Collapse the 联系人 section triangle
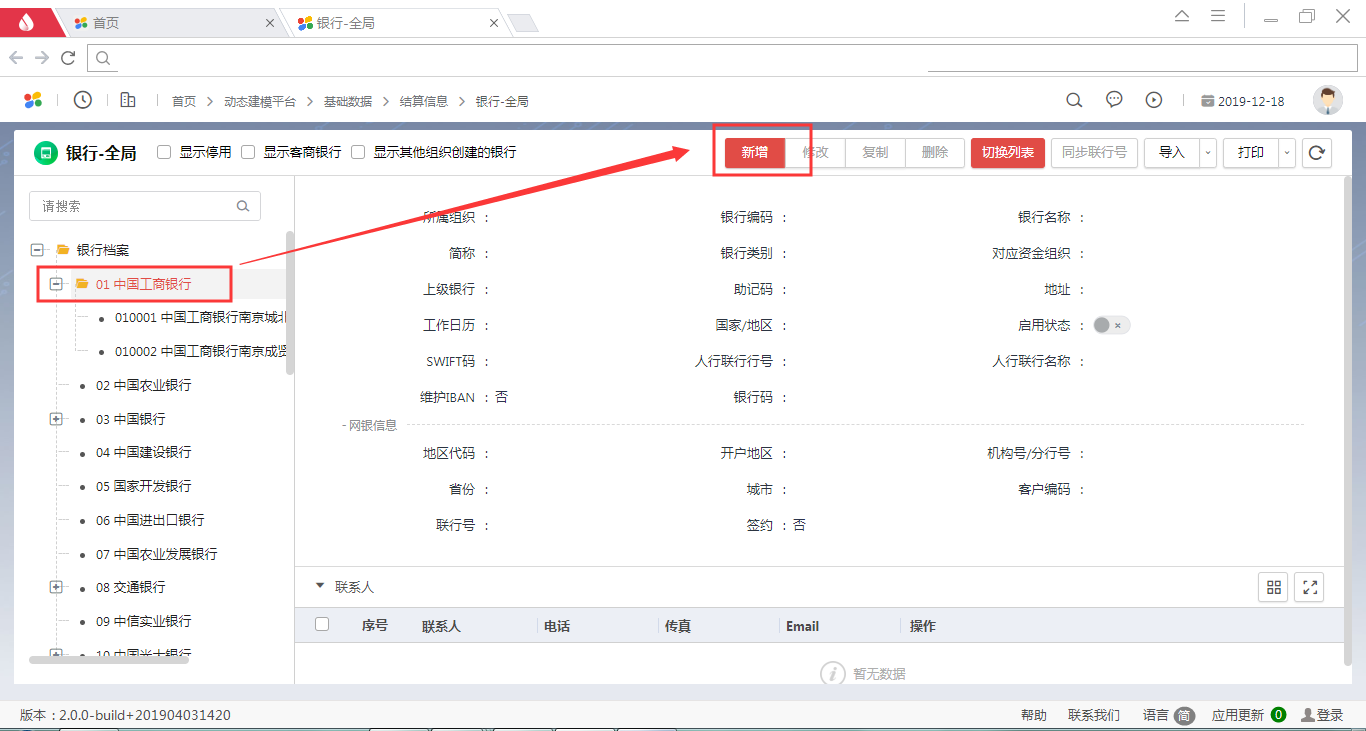Image resolution: width=1366 pixels, height=731 pixels. [x=320, y=586]
